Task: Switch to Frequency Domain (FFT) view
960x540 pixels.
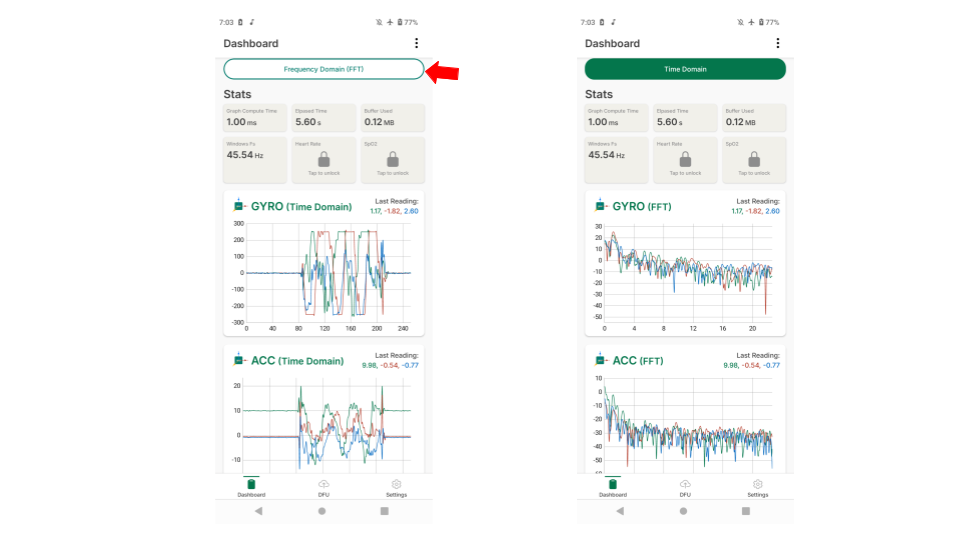Action: tap(324, 69)
